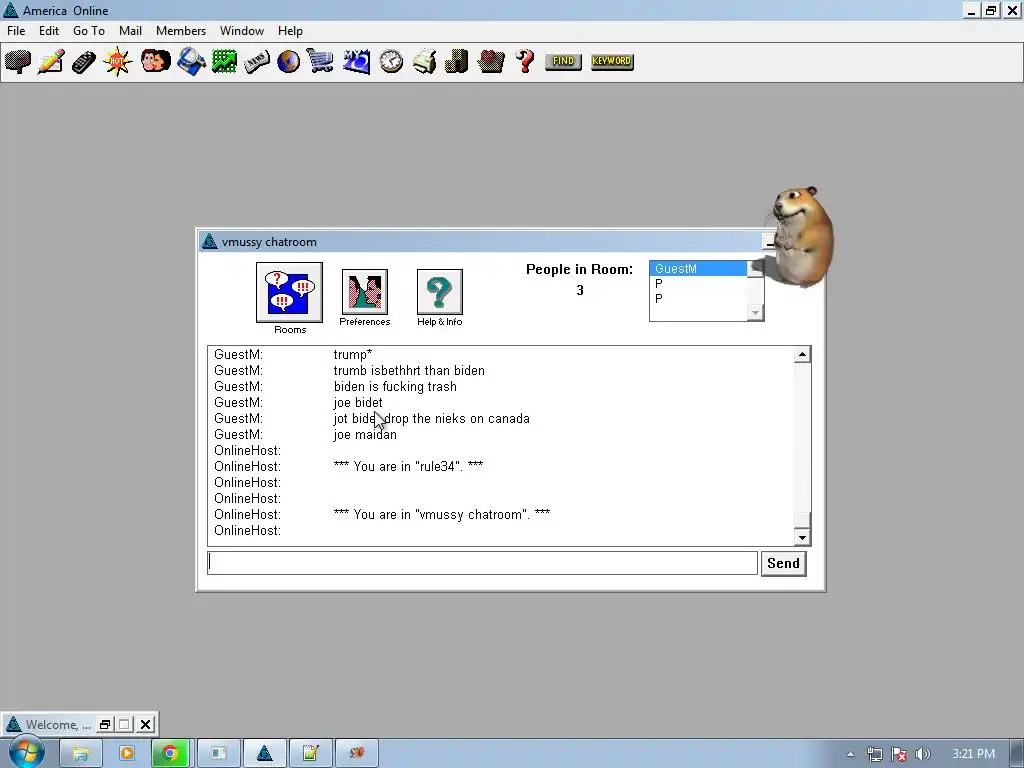Switch to Chrome on the taskbar
The image size is (1024, 768).
[170, 753]
